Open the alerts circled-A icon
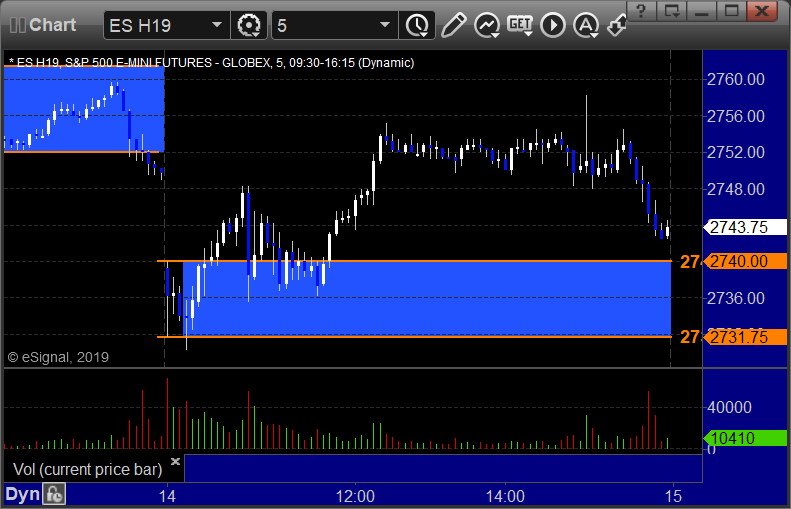791x509 pixels. tap(586, 25)
